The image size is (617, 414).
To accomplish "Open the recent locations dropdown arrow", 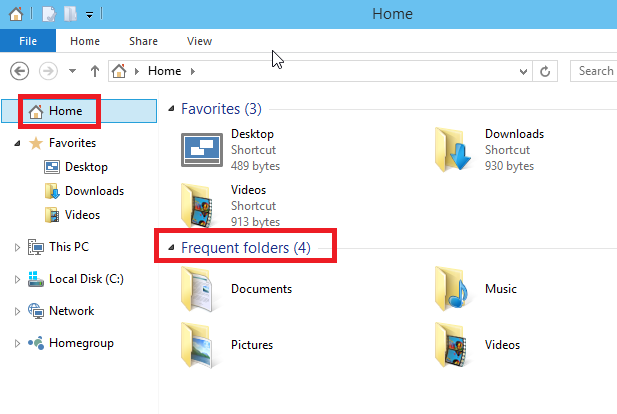I will 72,71.
